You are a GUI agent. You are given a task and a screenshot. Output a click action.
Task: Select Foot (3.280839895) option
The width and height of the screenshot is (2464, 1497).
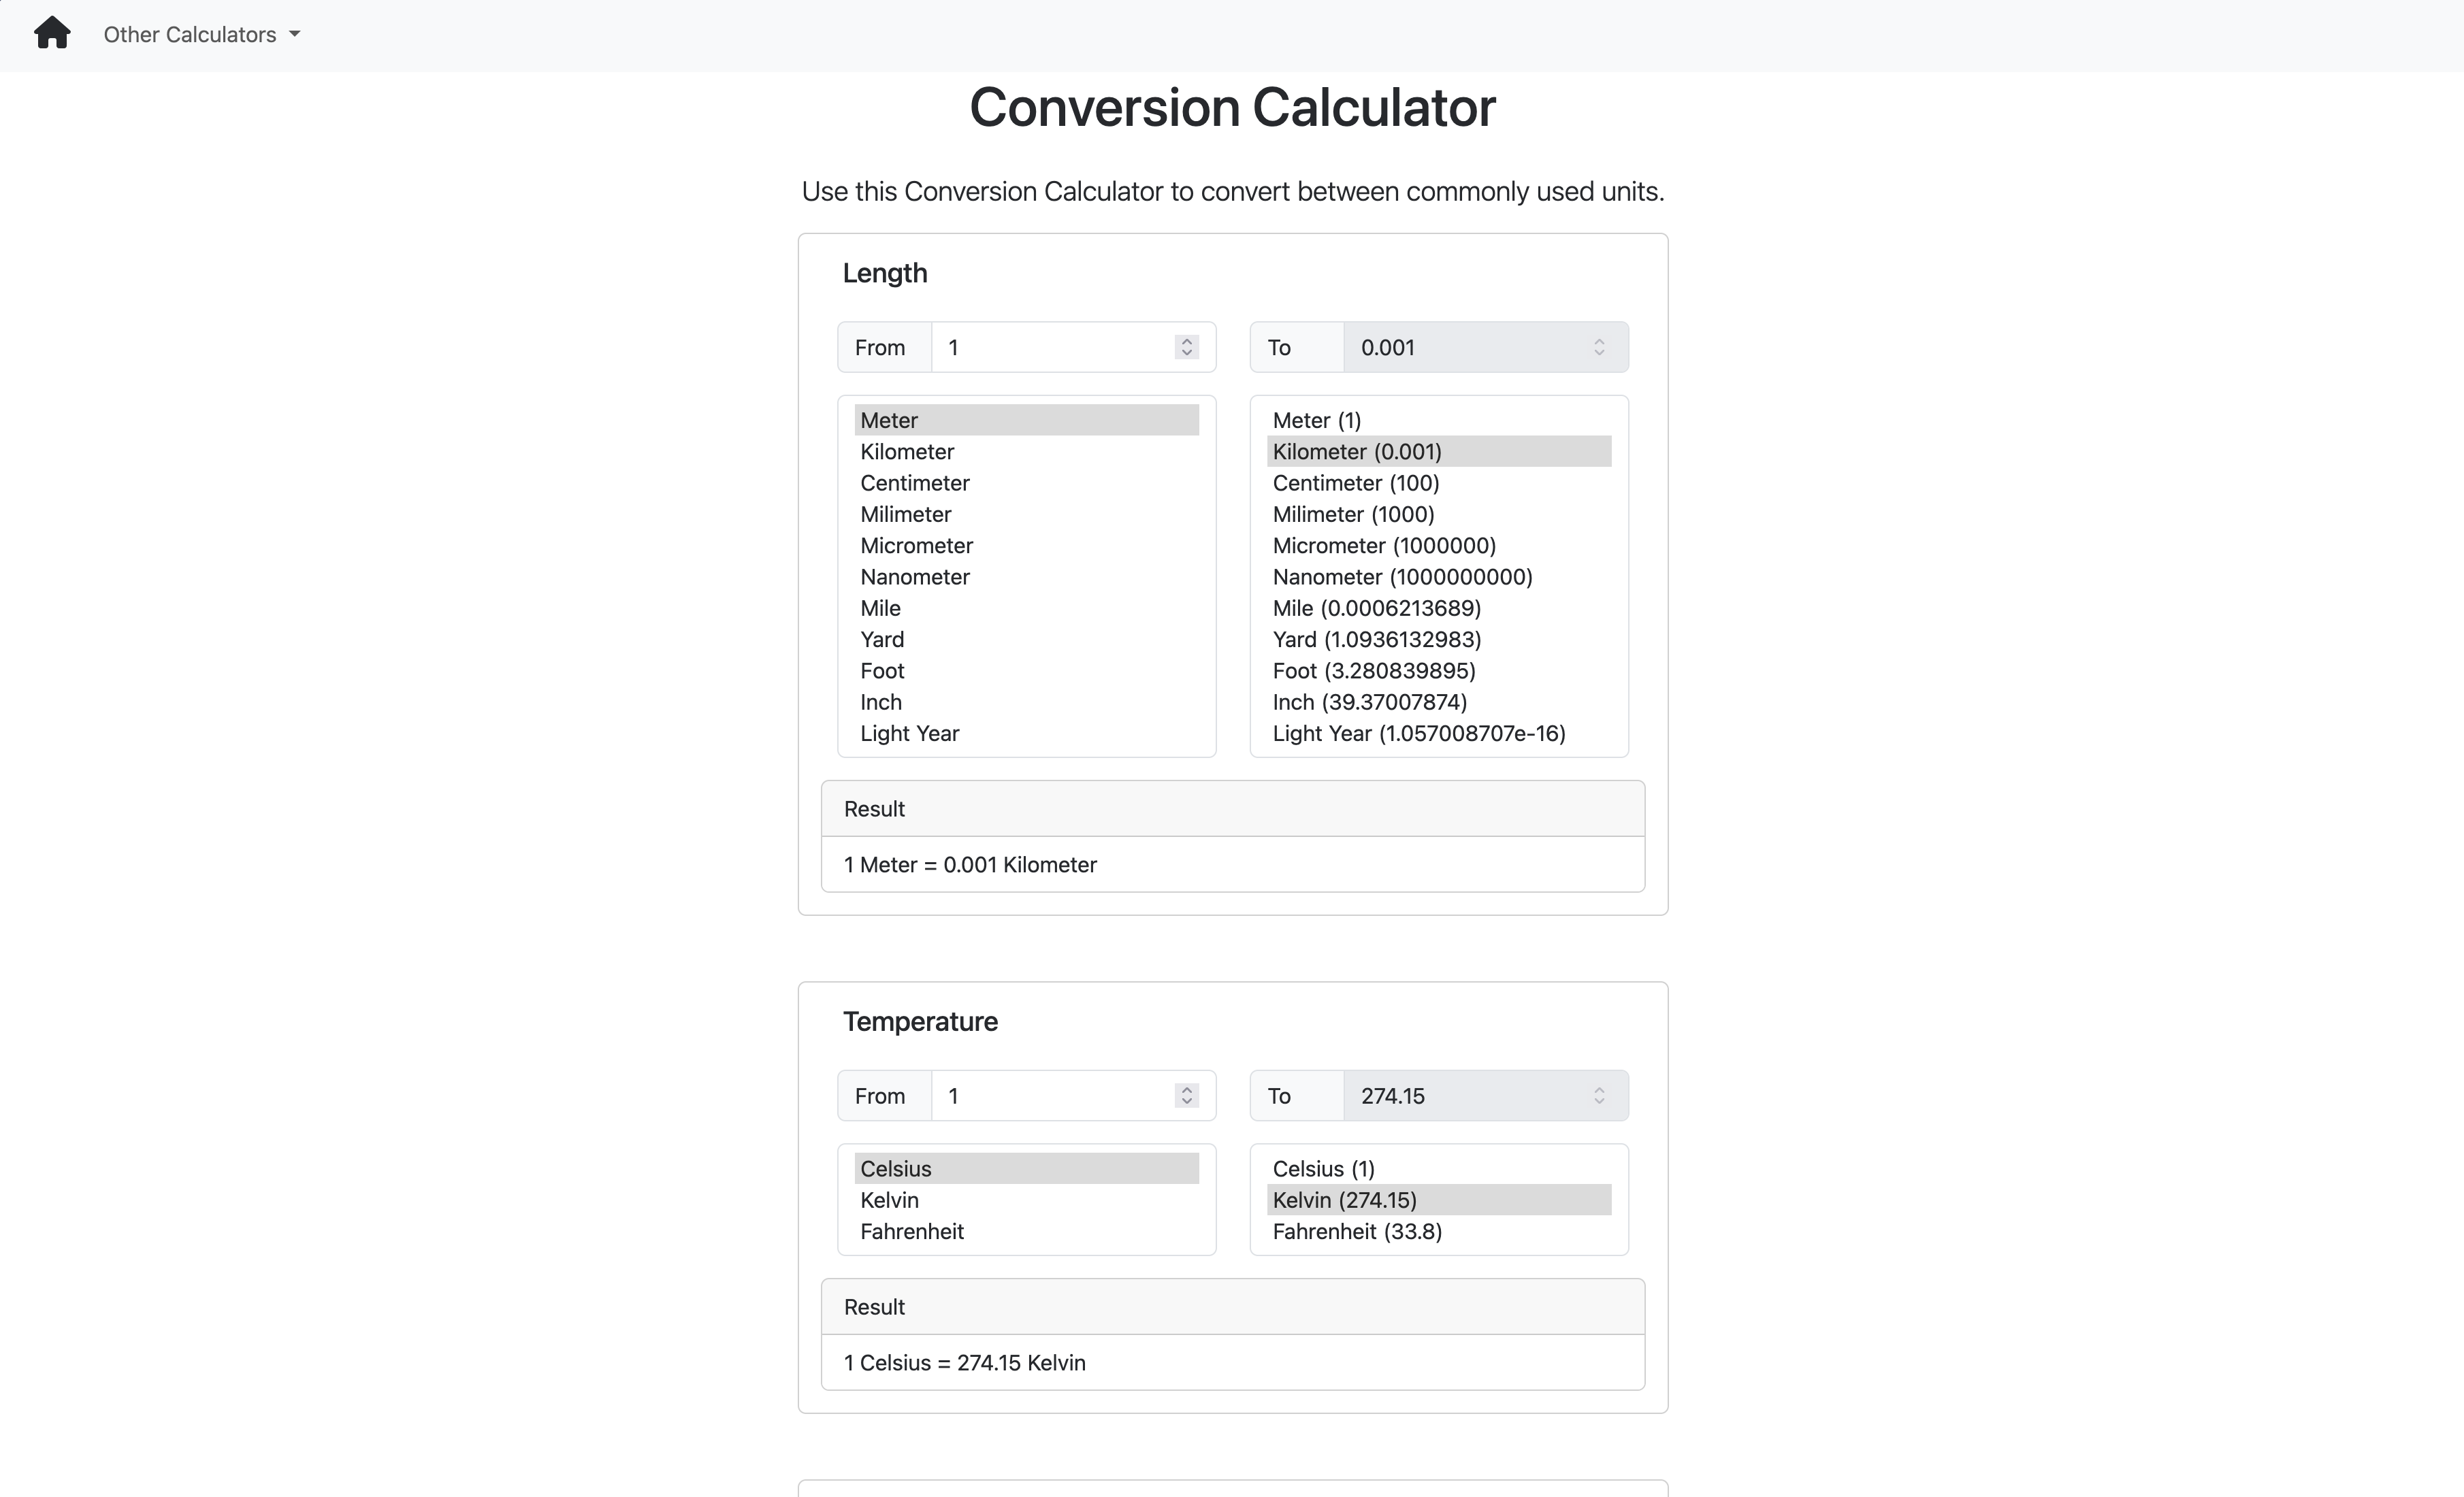pyautogui.click(x=1439, y=671)
